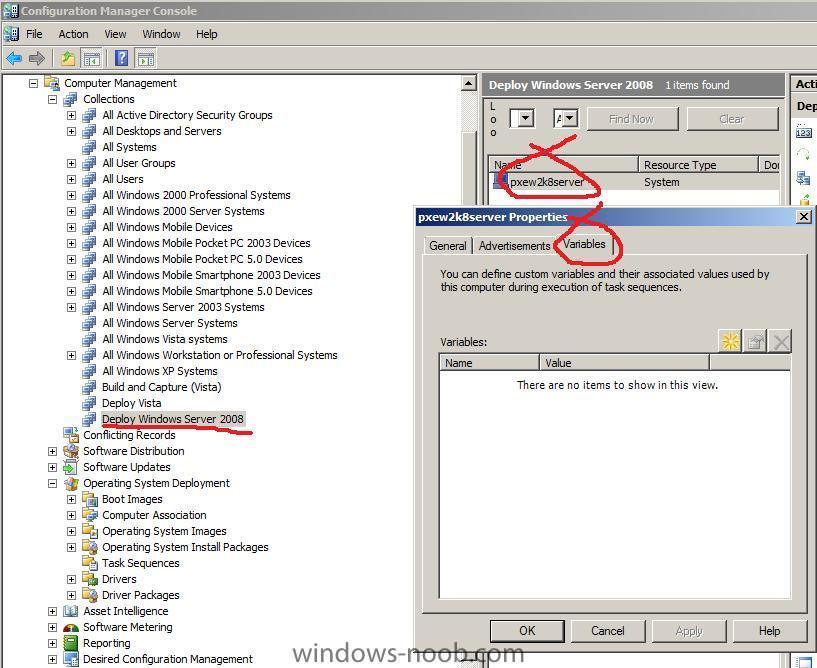817x668 pixels.
Task: Open the second search column dropdown
Action: pos(570,118)
